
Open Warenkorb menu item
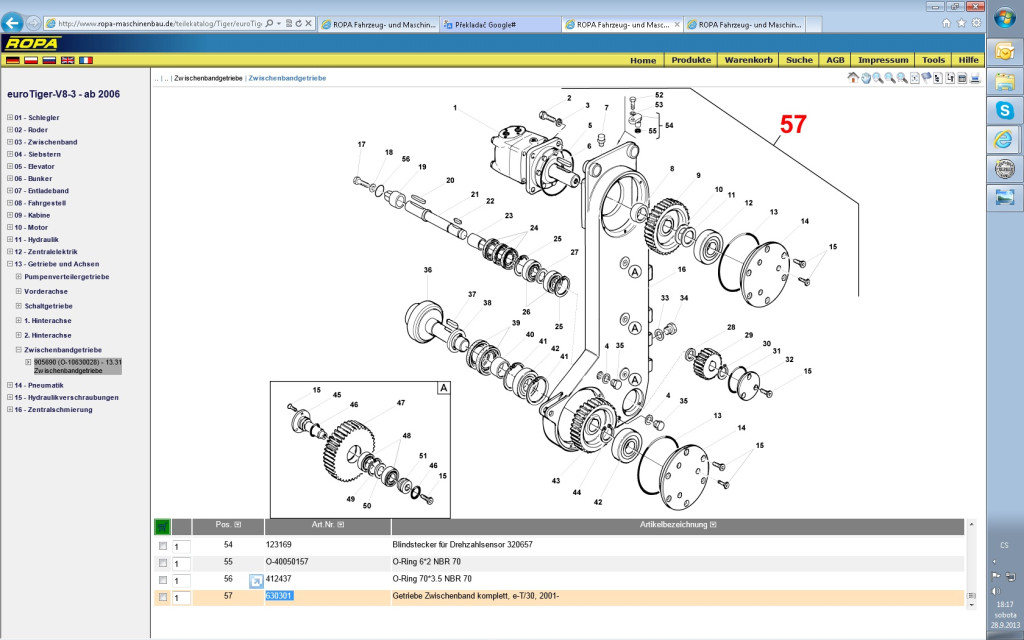(748, 60)
